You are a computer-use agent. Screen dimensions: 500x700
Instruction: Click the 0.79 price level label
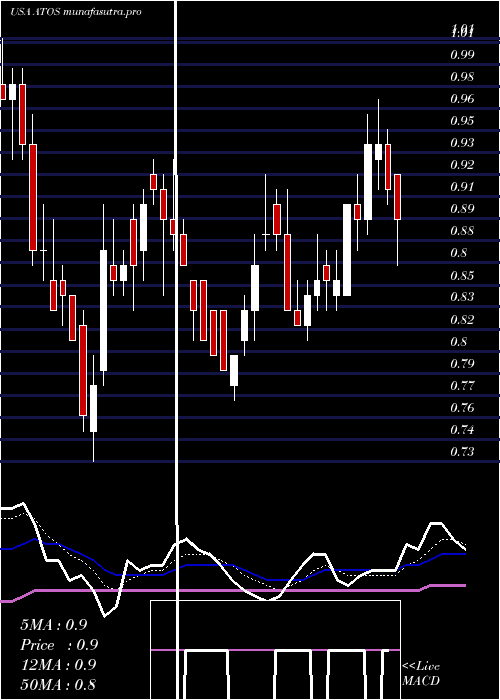pyautogui.click(x=462, y=363)
